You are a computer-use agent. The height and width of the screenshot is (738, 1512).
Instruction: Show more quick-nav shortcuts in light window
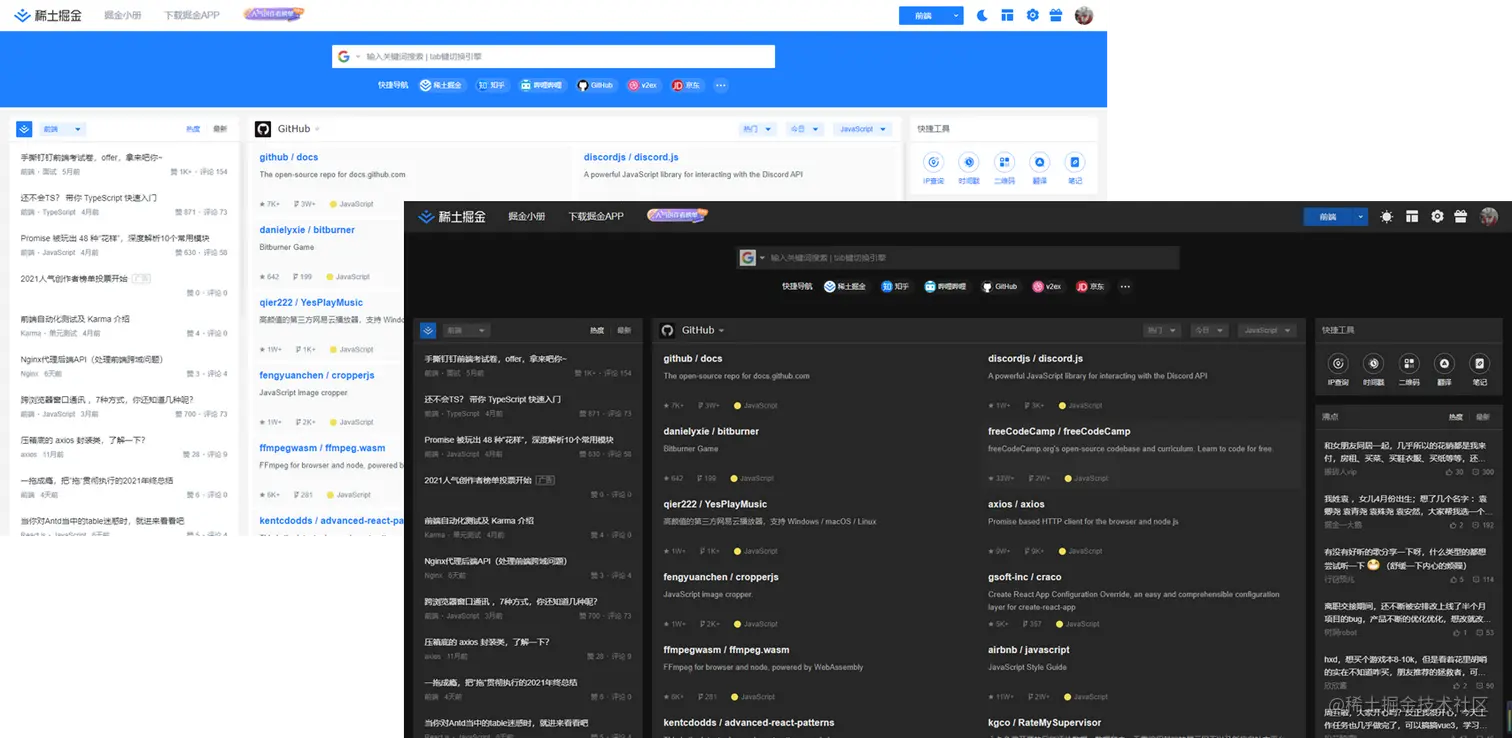point(720,85)
